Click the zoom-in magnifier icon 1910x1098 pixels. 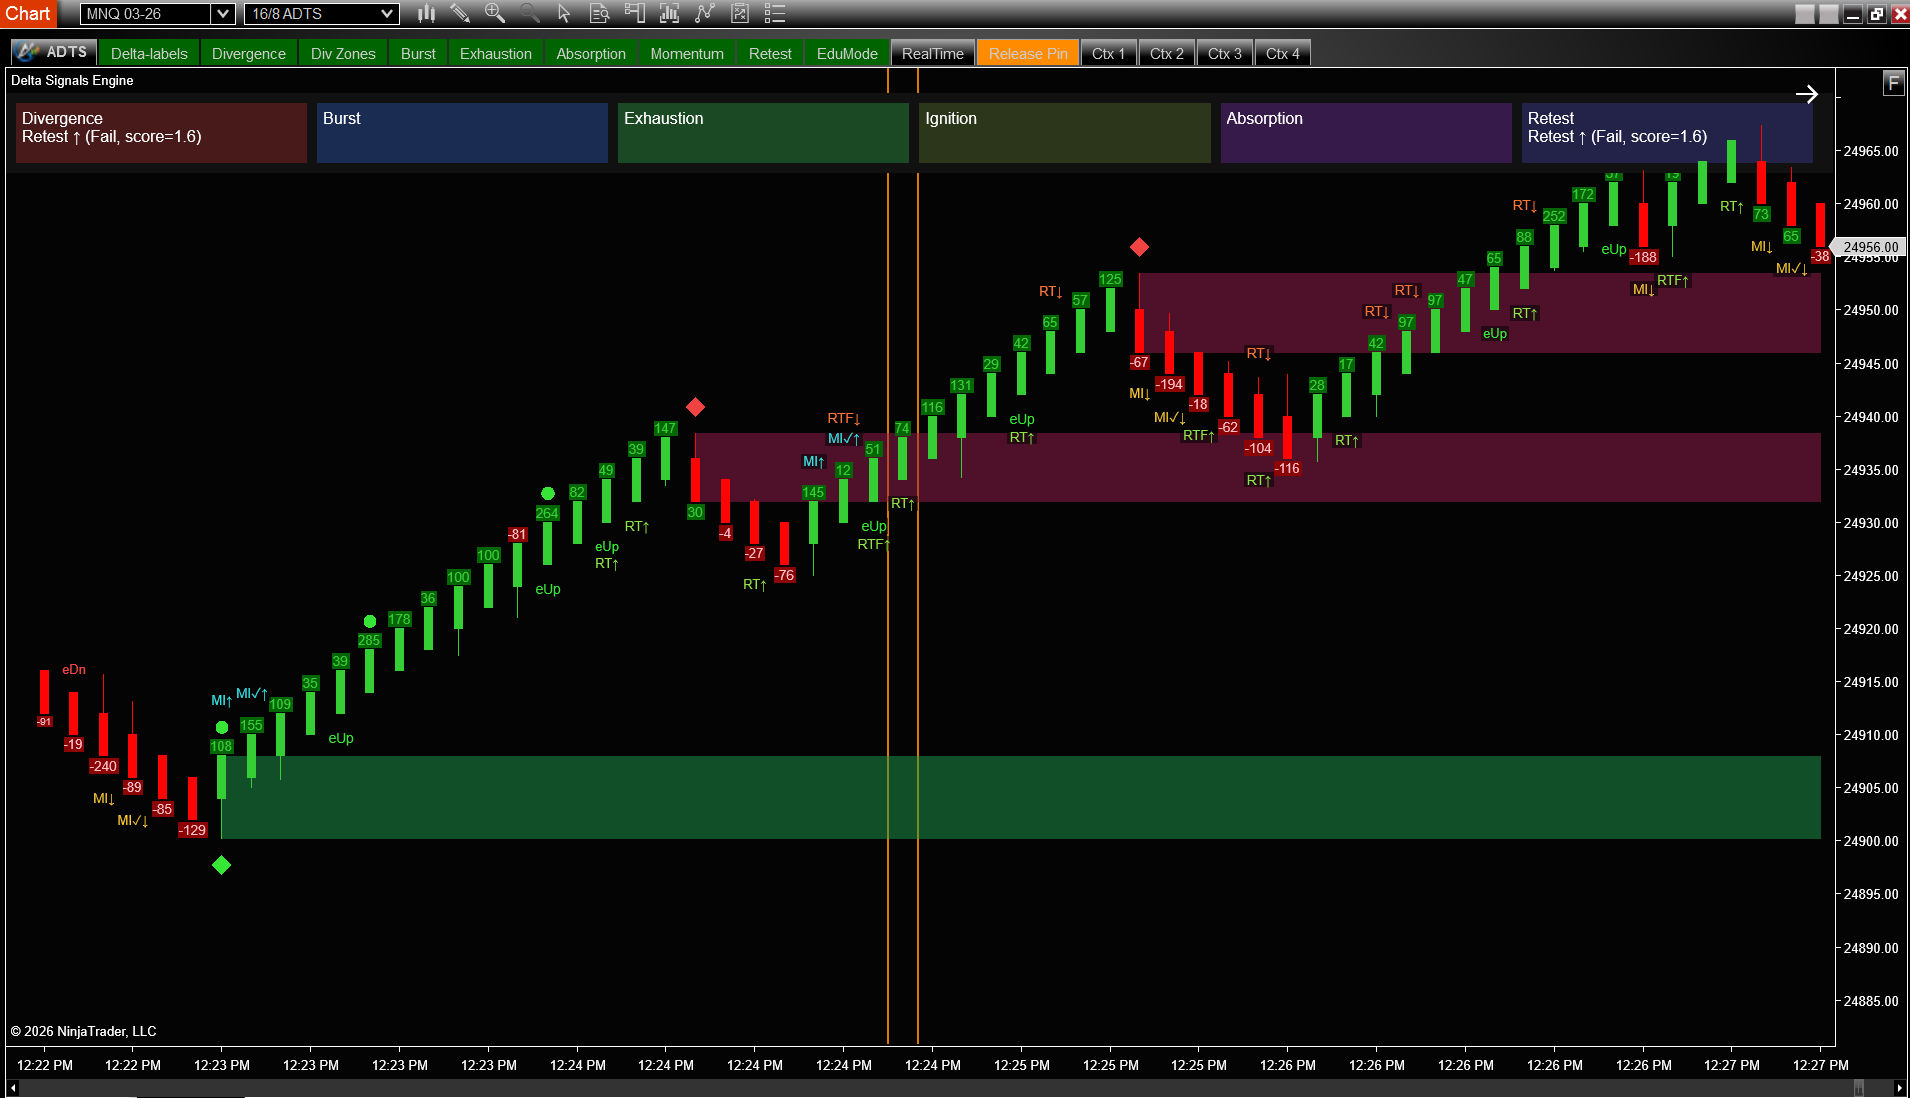[494, 13]
